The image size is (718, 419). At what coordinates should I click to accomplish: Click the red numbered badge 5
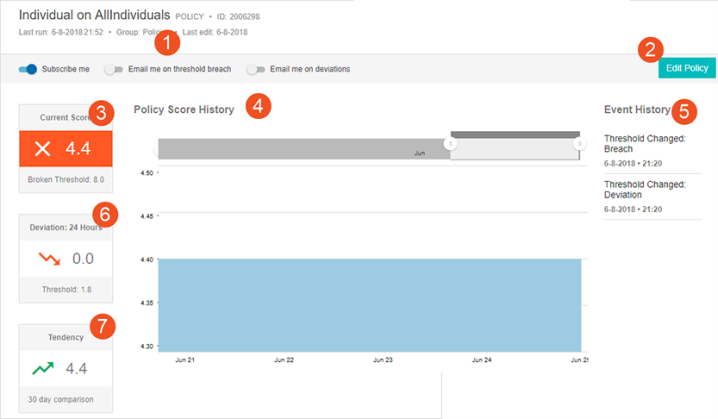(684, 111)
